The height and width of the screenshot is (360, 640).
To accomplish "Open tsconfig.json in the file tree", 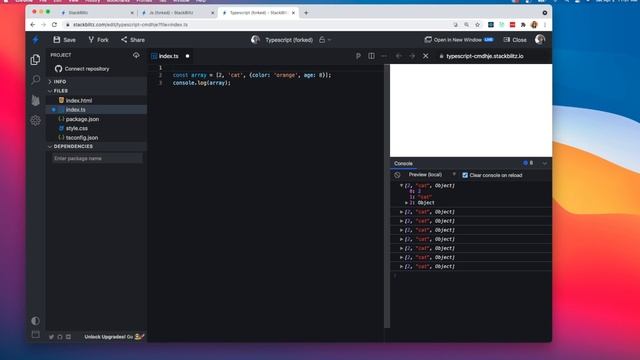I will point(82,138).
